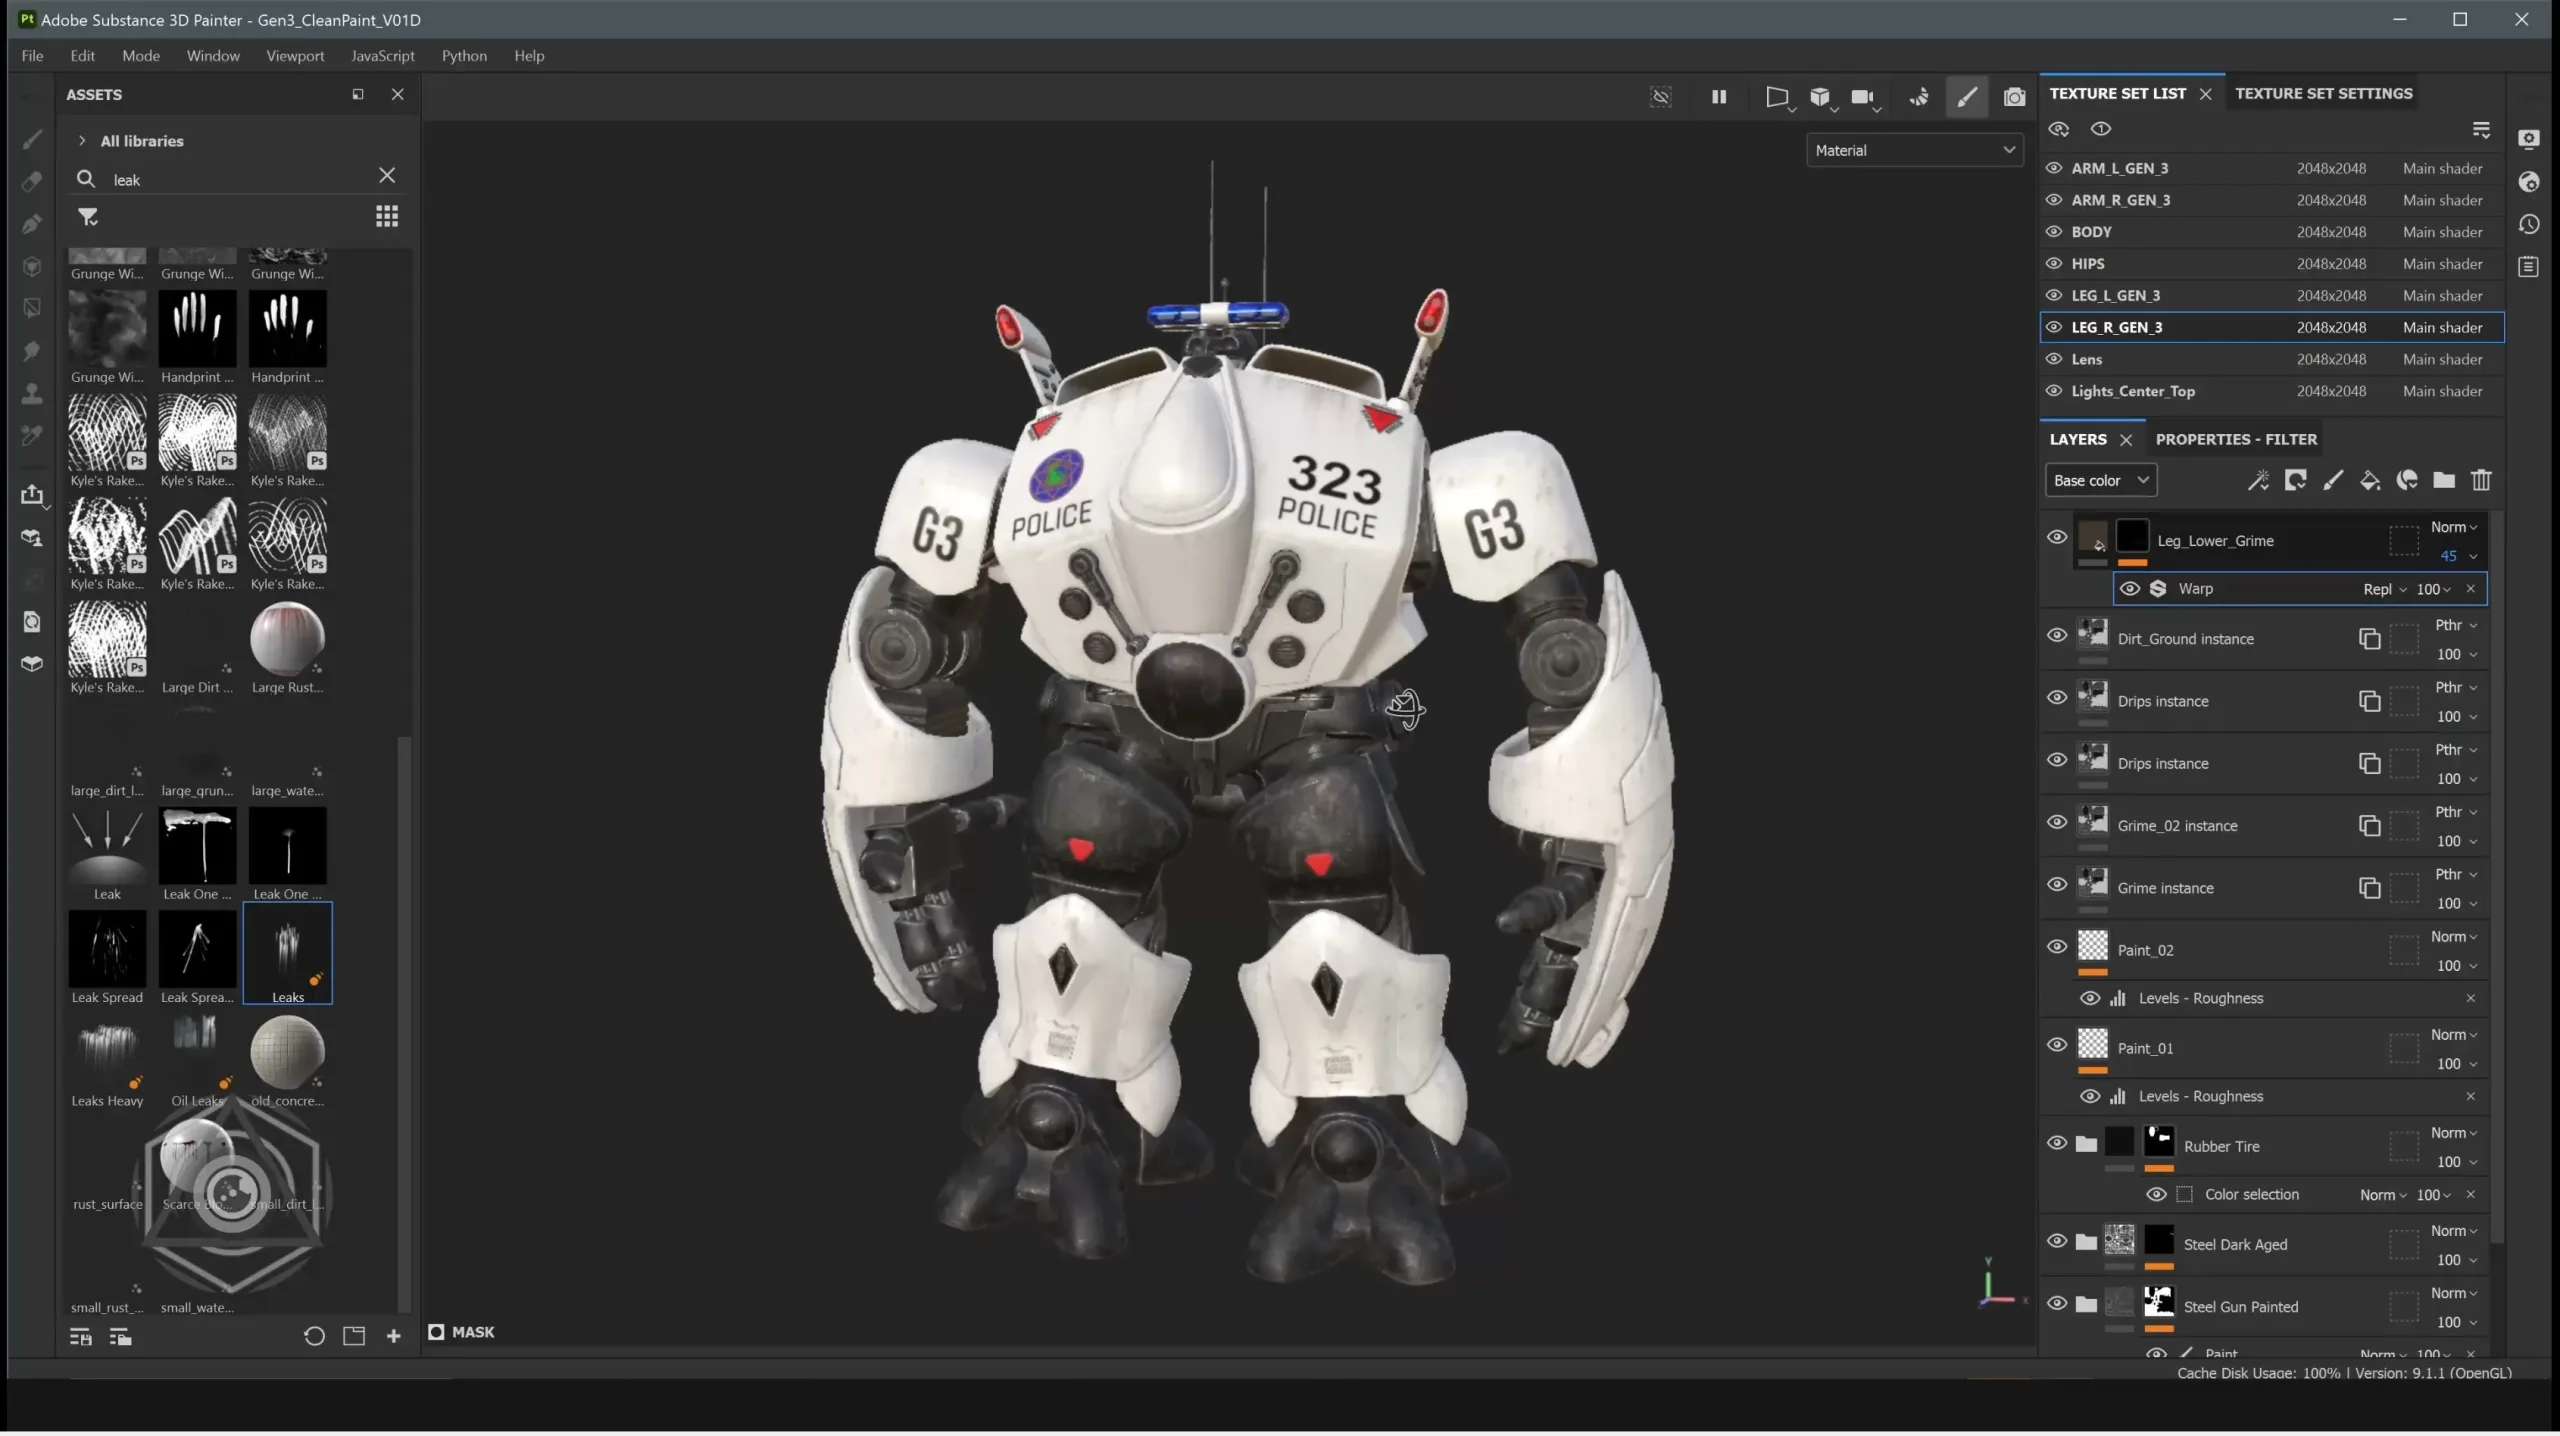Pause the viewport rendering engine

[1718, 97]
